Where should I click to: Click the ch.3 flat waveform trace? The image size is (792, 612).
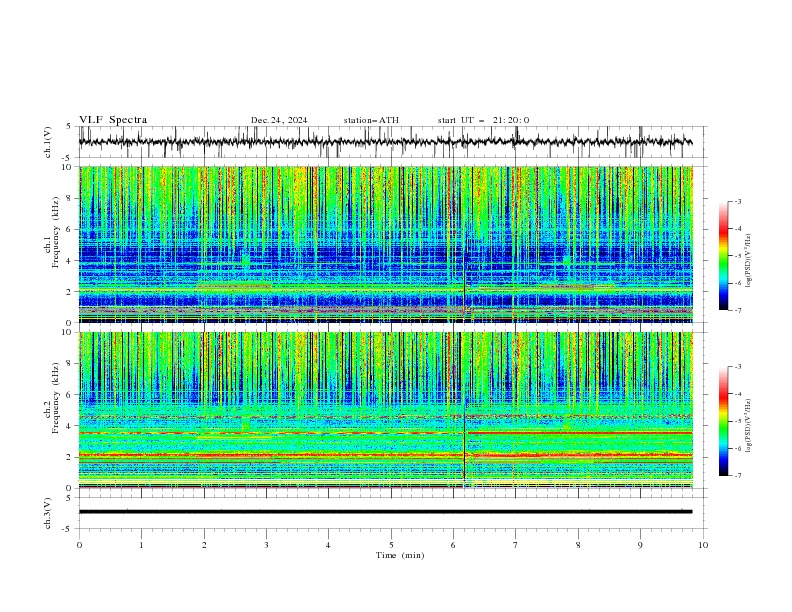point(385,512)
